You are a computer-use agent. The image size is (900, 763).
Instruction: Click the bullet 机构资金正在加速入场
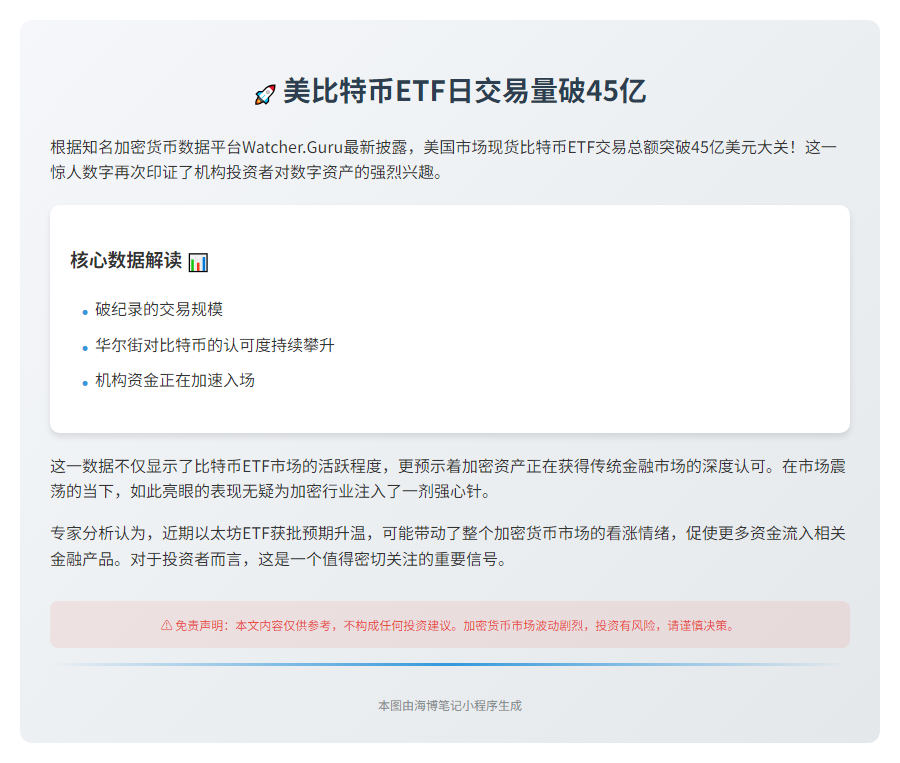pos(175,381)
